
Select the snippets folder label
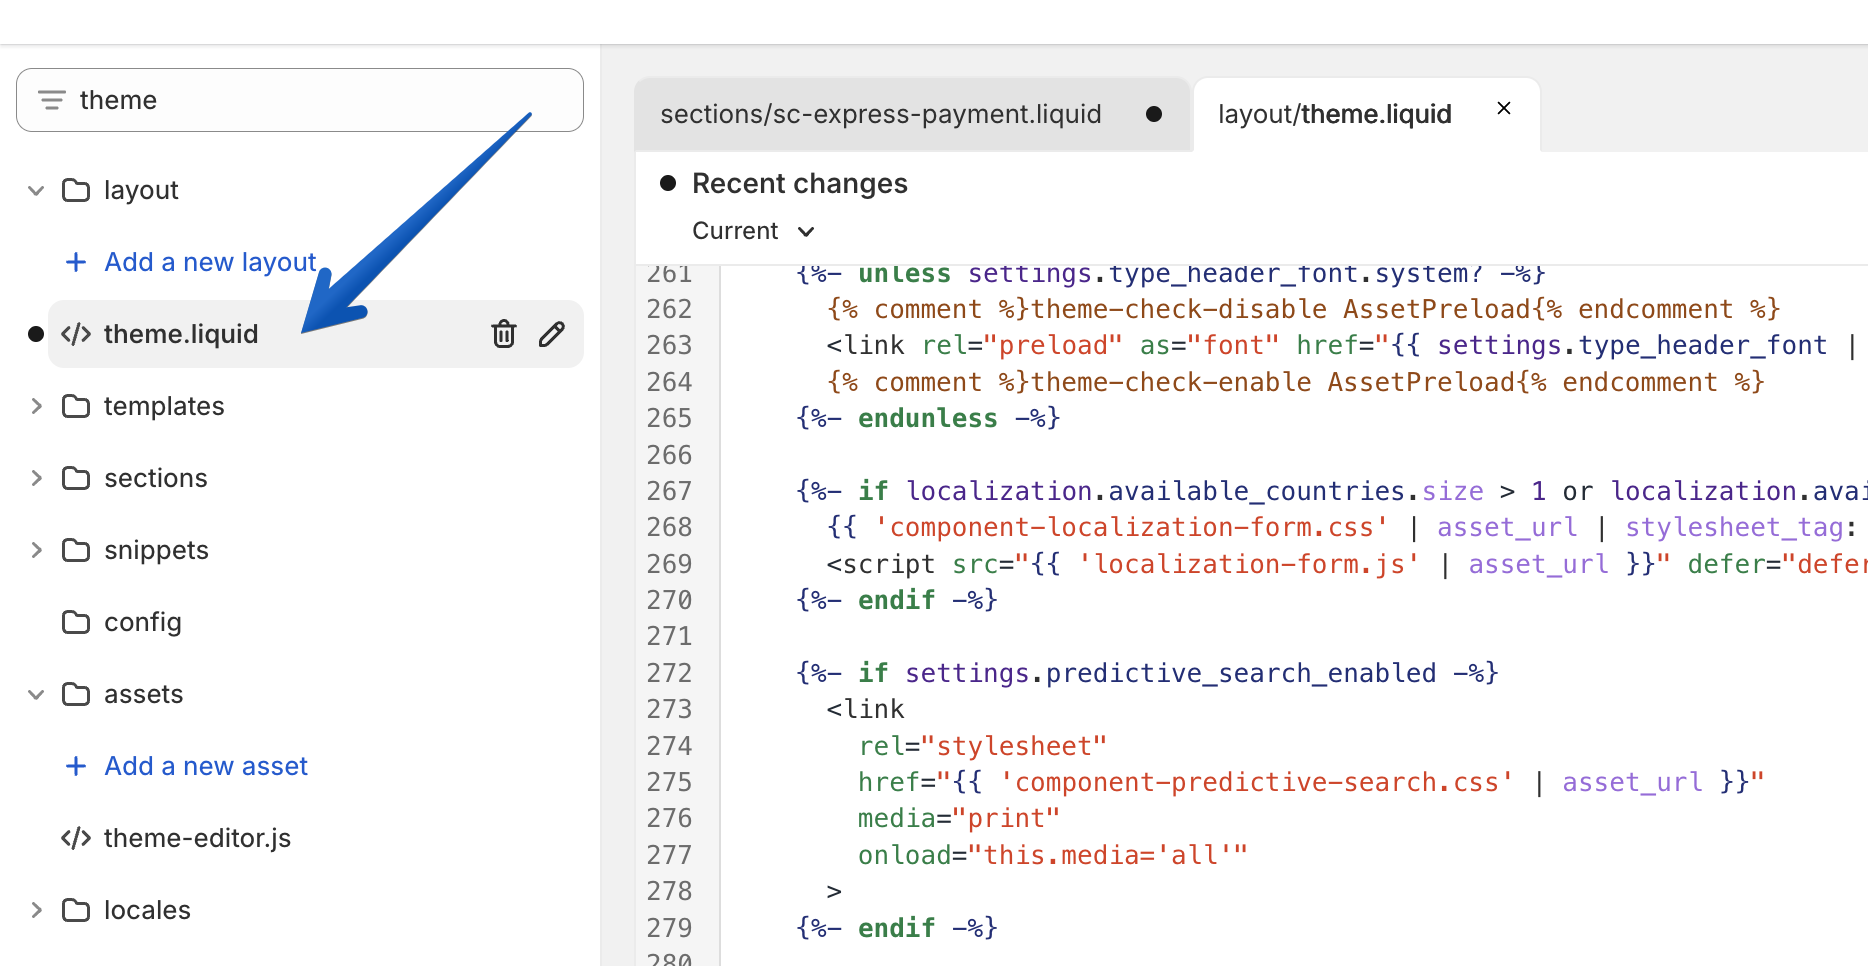[x=156, y=550]
